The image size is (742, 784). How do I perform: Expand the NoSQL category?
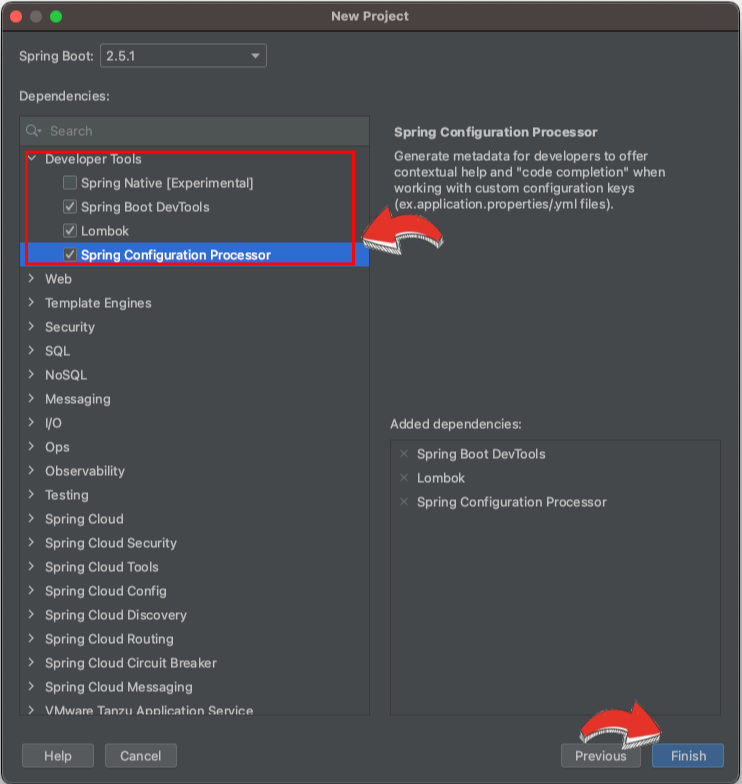point(32,374)
